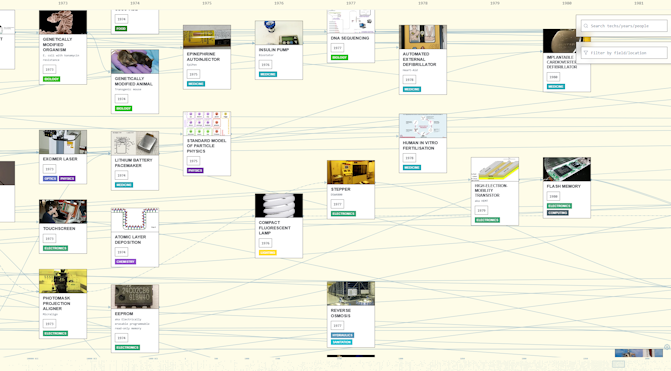
Task: Click the Computing tag on the Flash Memory card
Action: click(557, 213)
